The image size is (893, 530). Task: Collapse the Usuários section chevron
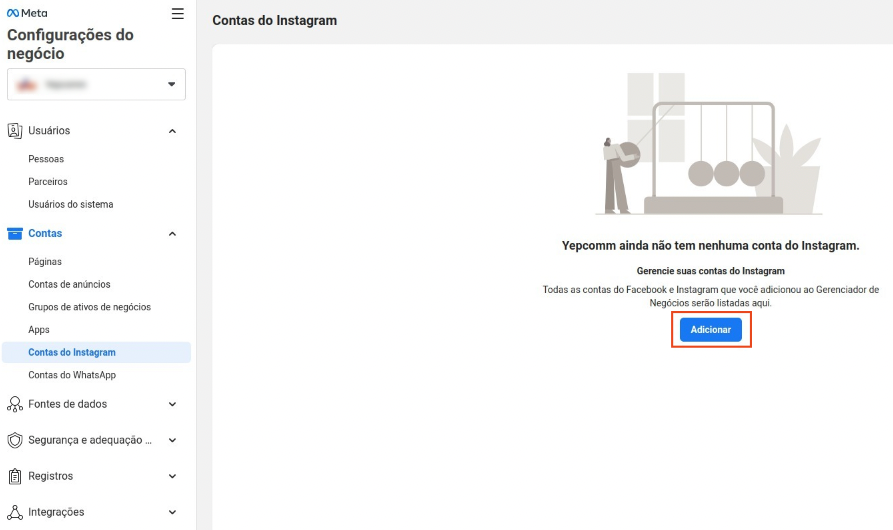pos(172,131)
